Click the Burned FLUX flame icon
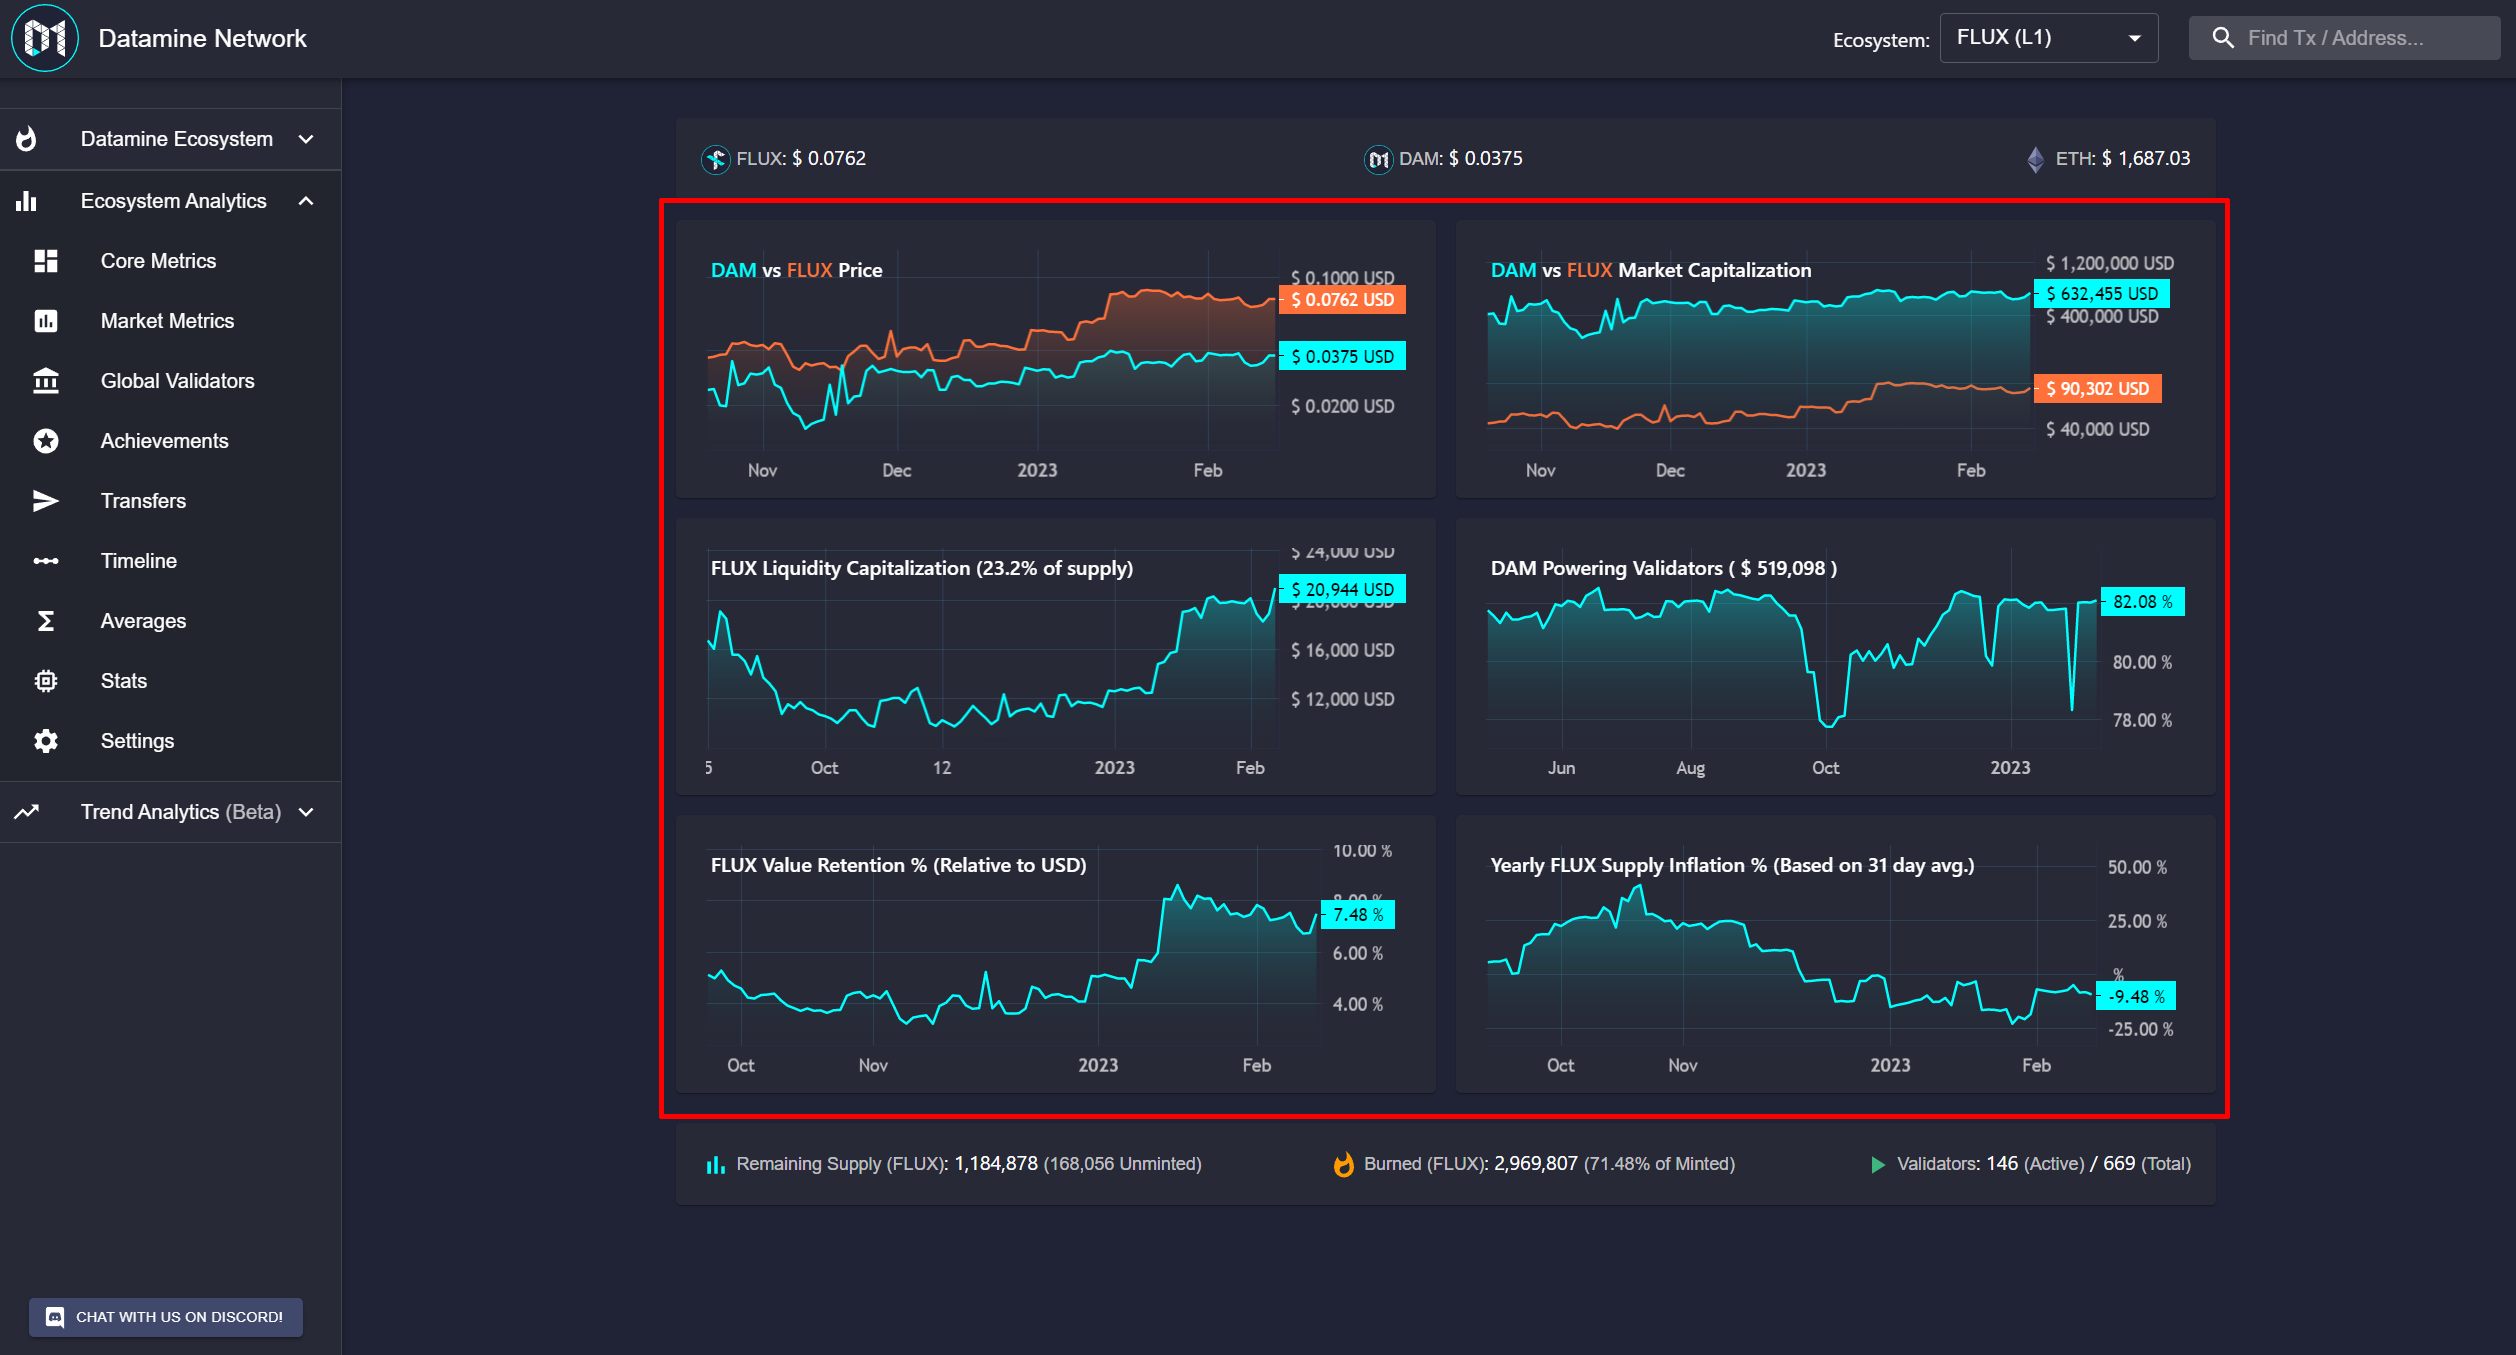This screenshot has height=1355, width=2516. [x=1344, y=1164]
